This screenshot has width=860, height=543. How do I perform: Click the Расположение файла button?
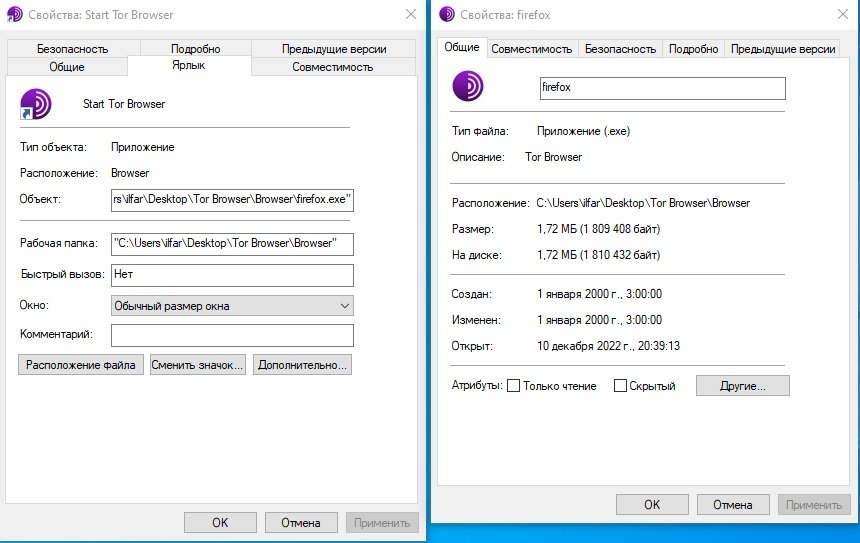(x=81, y=365)
